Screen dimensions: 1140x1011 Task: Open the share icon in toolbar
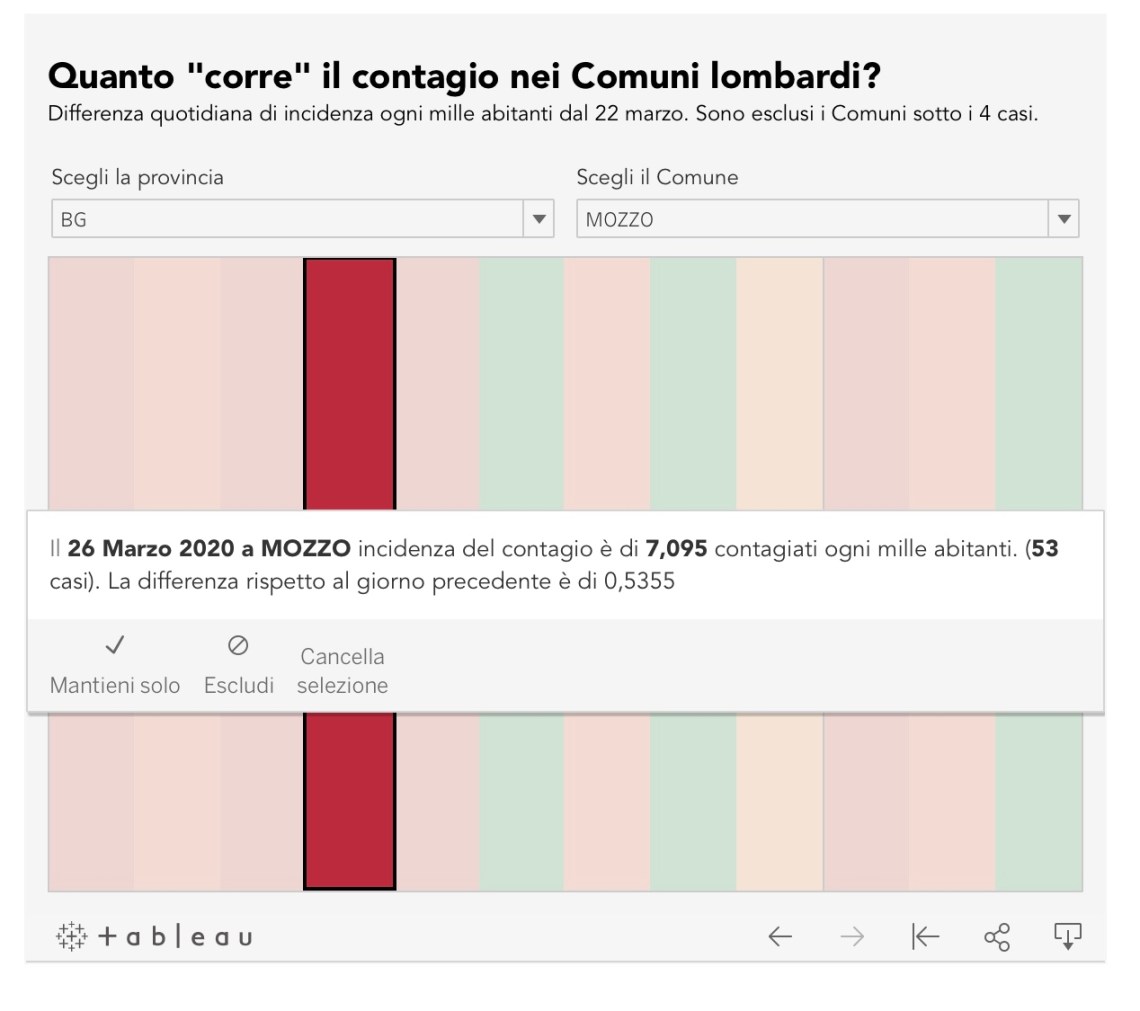997,936
